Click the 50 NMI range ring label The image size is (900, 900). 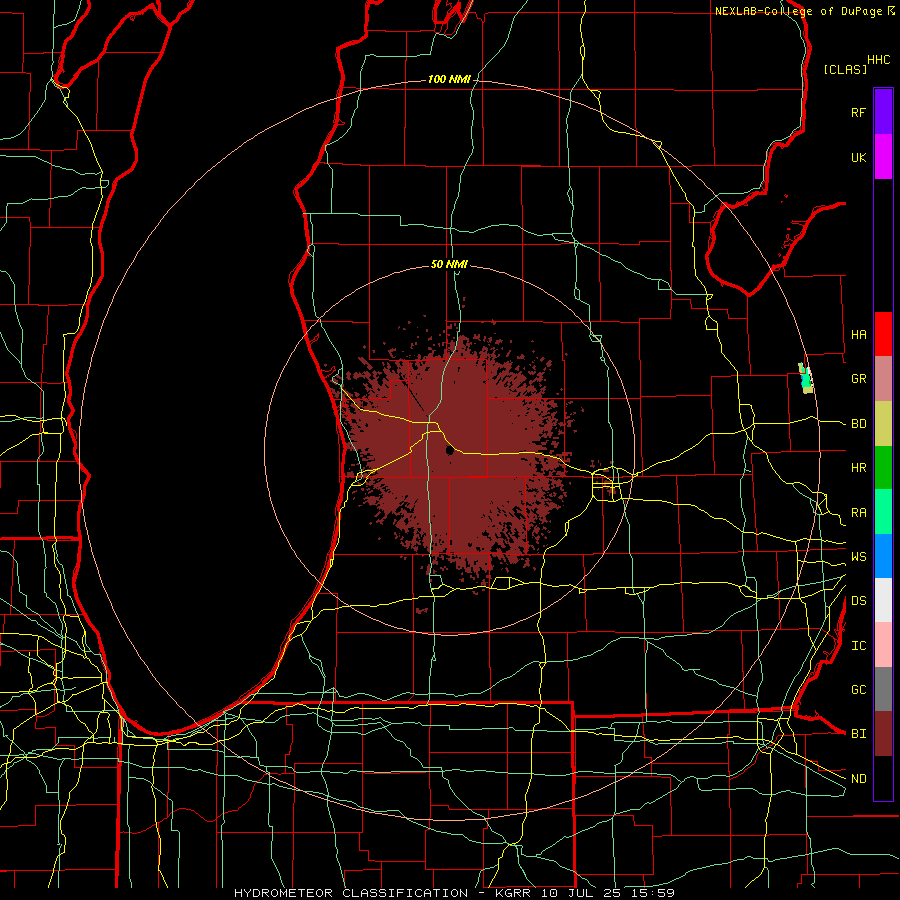point(449,264)
